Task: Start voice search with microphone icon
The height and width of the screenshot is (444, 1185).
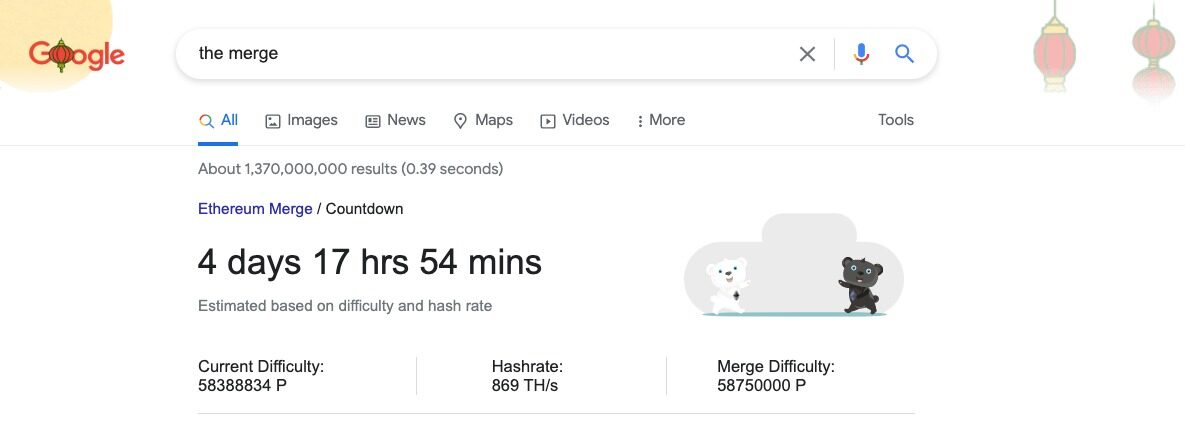Action: click(x=861, y=54)
